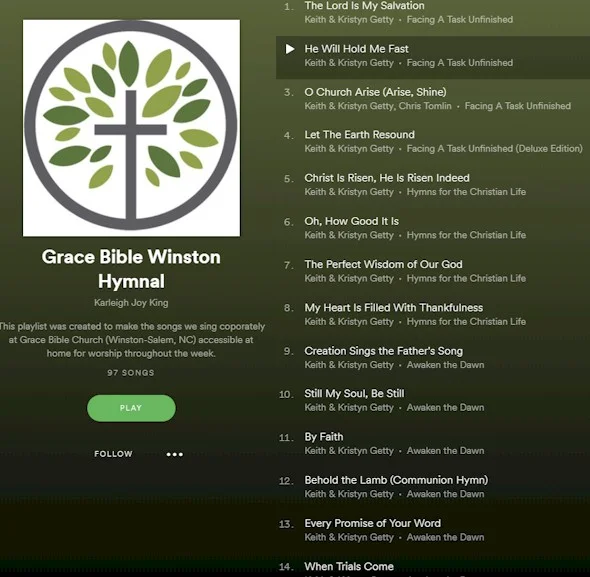The height and width of the screenshot is (577, 590).
Task: Click the play icon beside He Will Hold Me Fast
Action: [290, 49]
